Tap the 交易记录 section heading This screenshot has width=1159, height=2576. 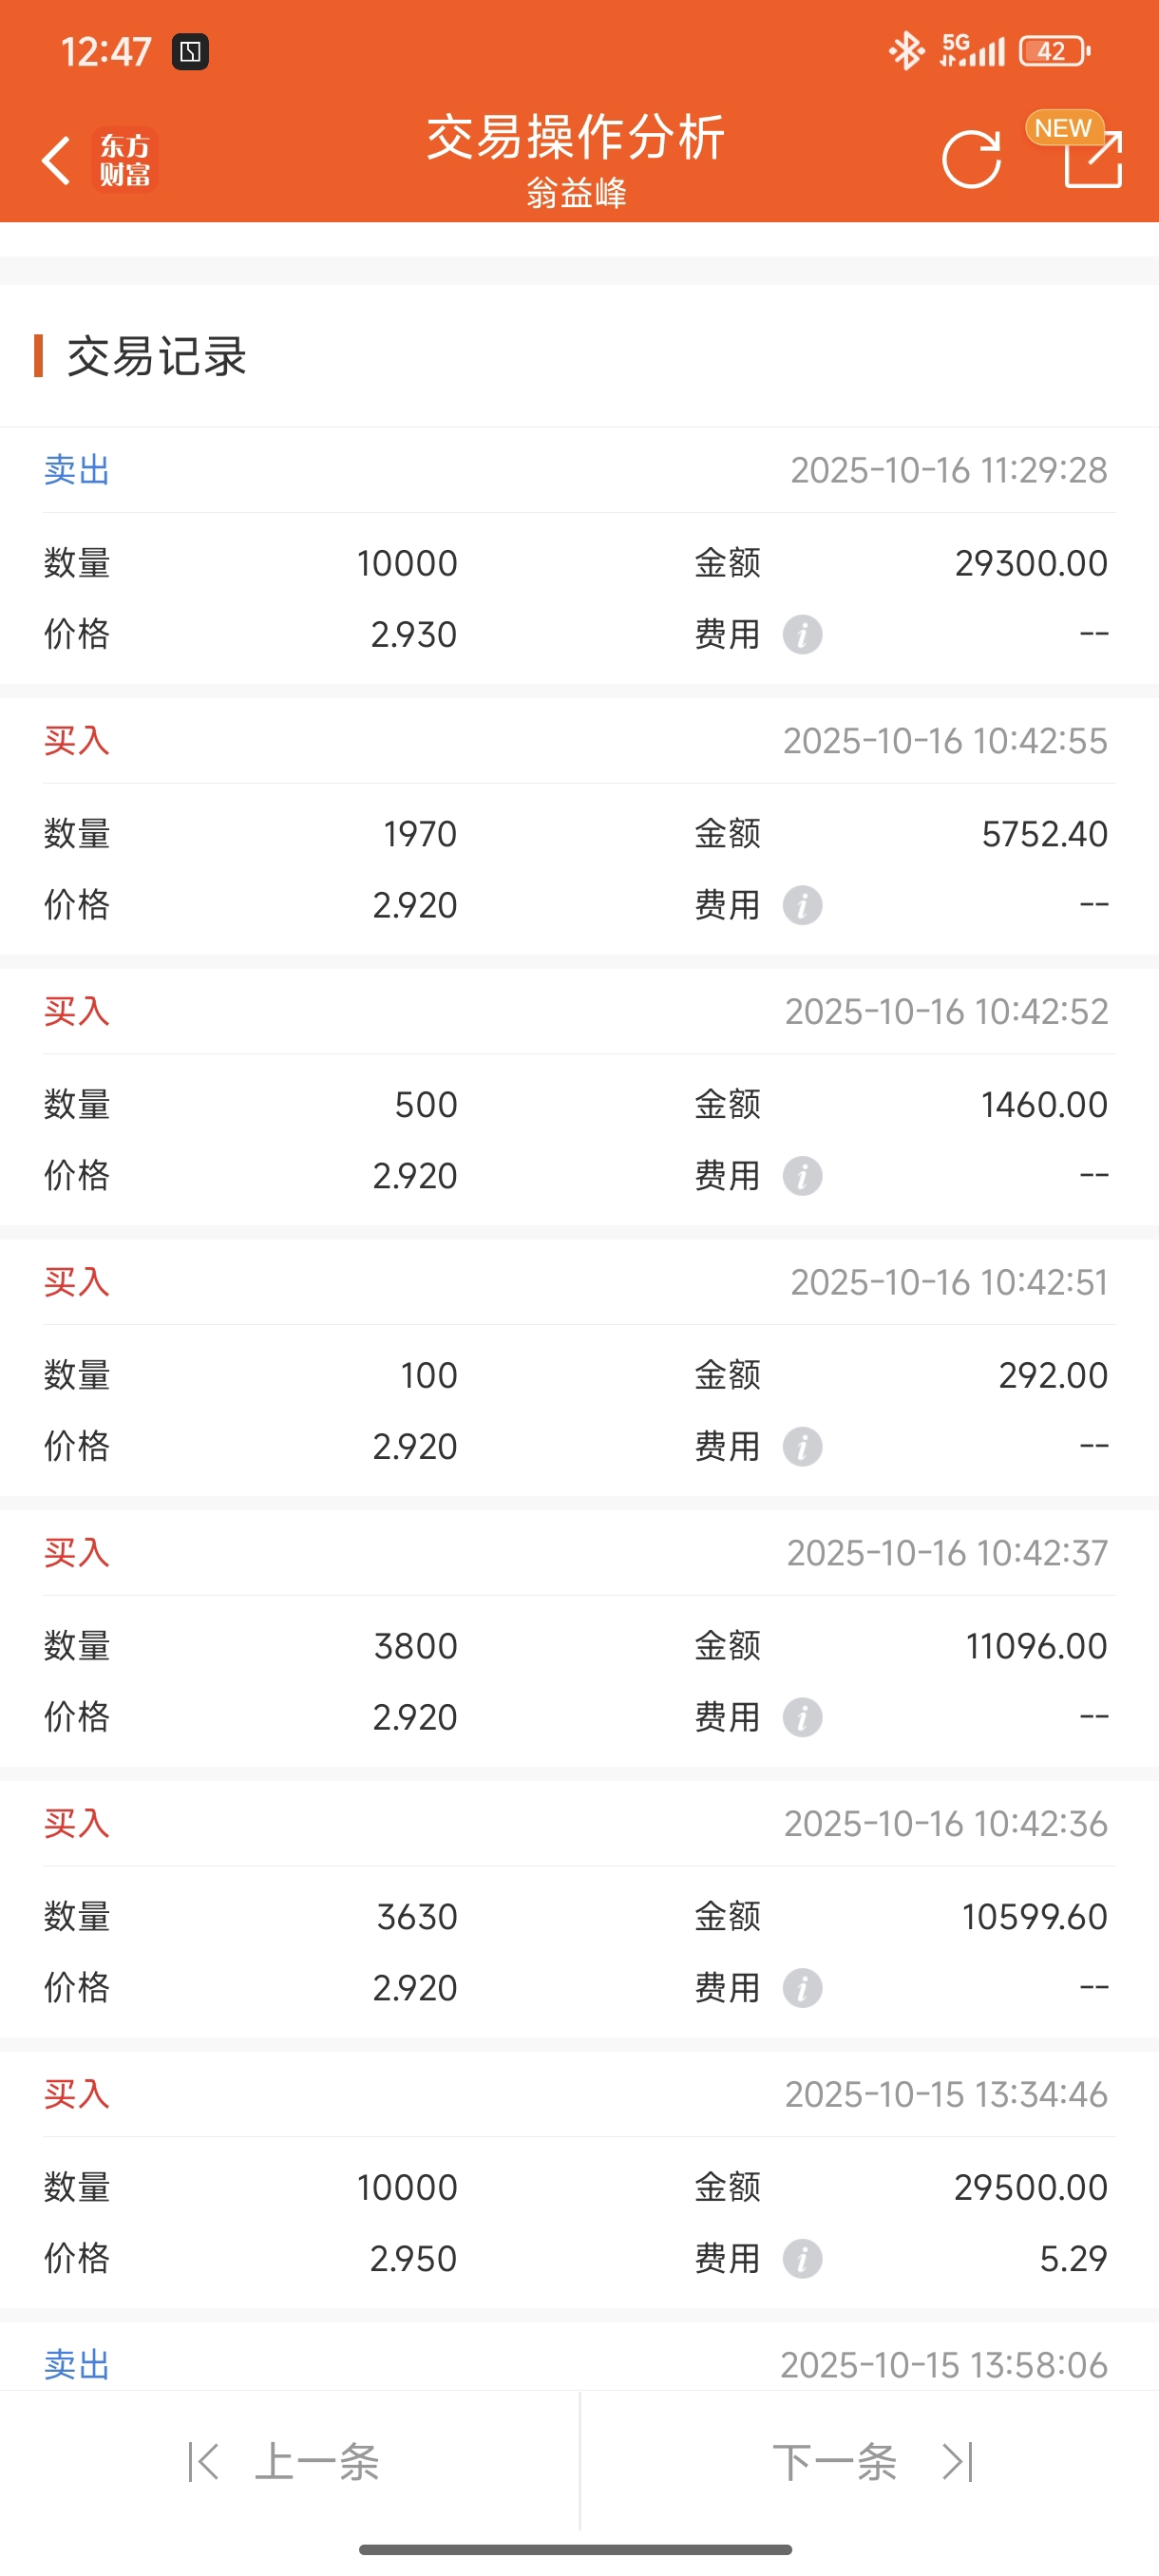[156, 357]
